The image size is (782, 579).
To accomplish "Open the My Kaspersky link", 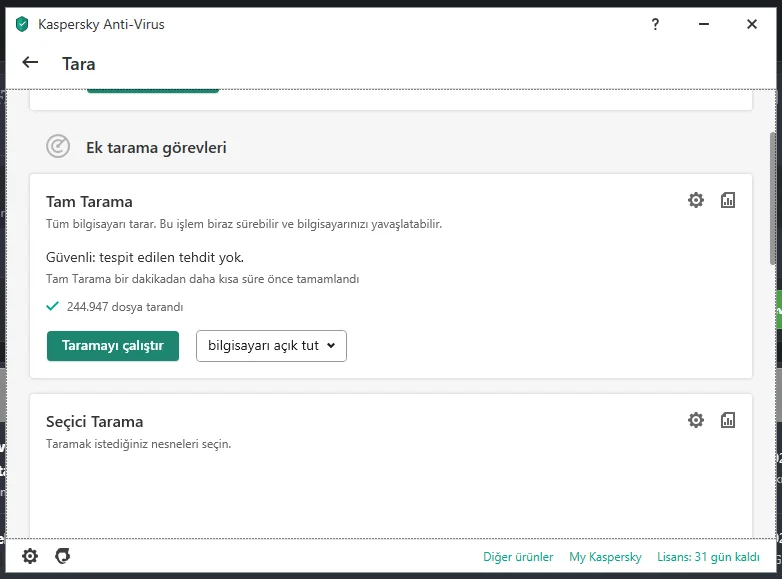I will coord(605,557).
